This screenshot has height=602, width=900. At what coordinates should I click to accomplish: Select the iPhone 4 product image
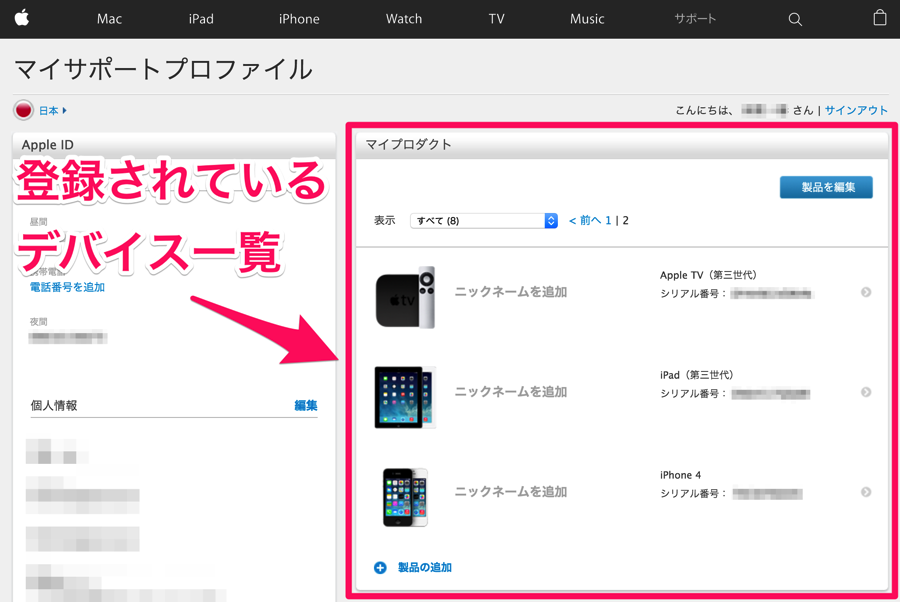[405, 497]
